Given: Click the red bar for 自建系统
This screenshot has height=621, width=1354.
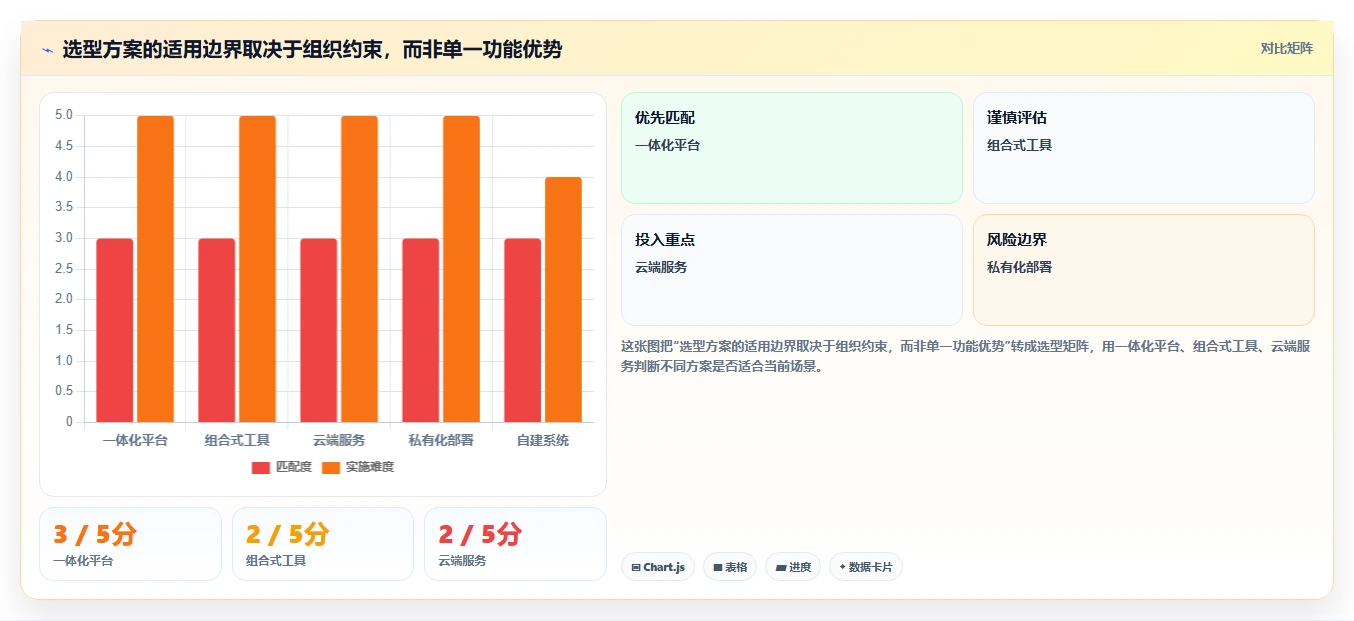Looking at the screenshot, I should [x=523, y=330].
